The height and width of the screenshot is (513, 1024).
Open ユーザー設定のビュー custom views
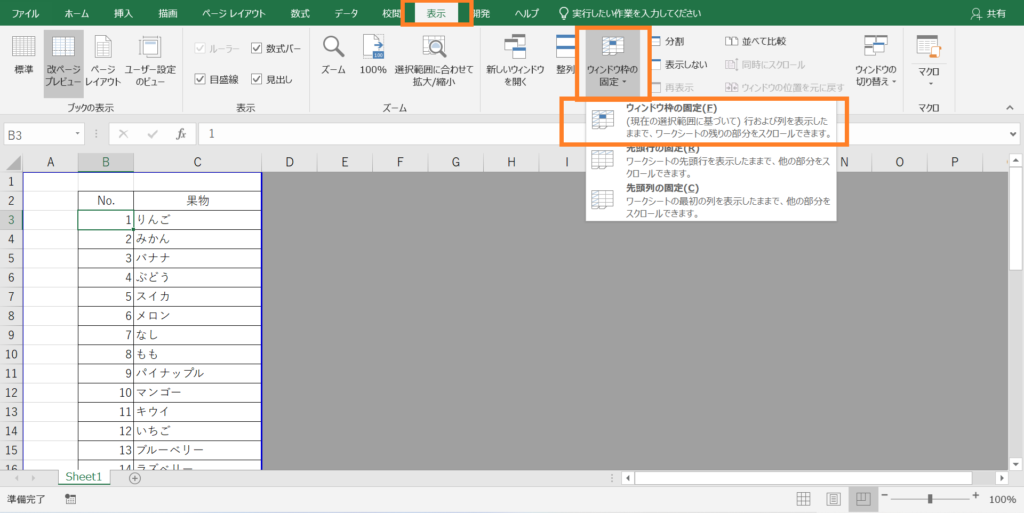(x=150, y=63)
